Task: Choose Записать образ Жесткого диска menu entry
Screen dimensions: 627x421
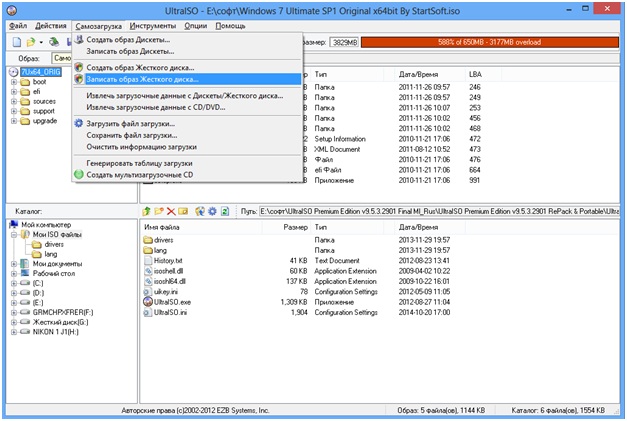Action: 187,79
